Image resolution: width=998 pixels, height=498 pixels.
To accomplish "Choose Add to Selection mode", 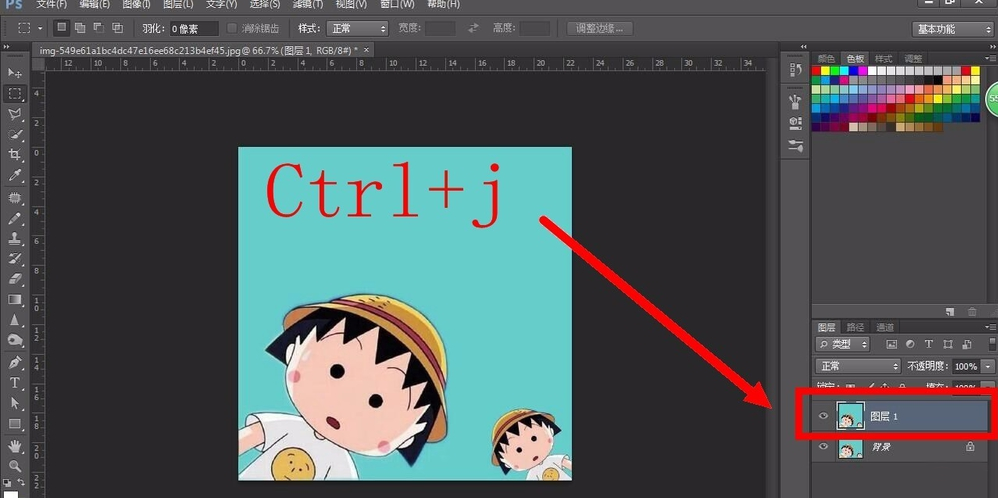I will [x=80, y=28].
